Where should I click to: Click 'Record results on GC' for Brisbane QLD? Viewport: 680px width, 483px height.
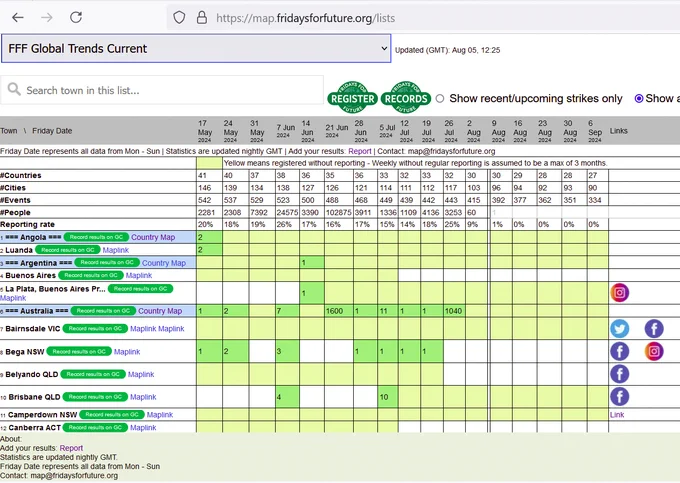pyautogui.click(x=95, y=397)
